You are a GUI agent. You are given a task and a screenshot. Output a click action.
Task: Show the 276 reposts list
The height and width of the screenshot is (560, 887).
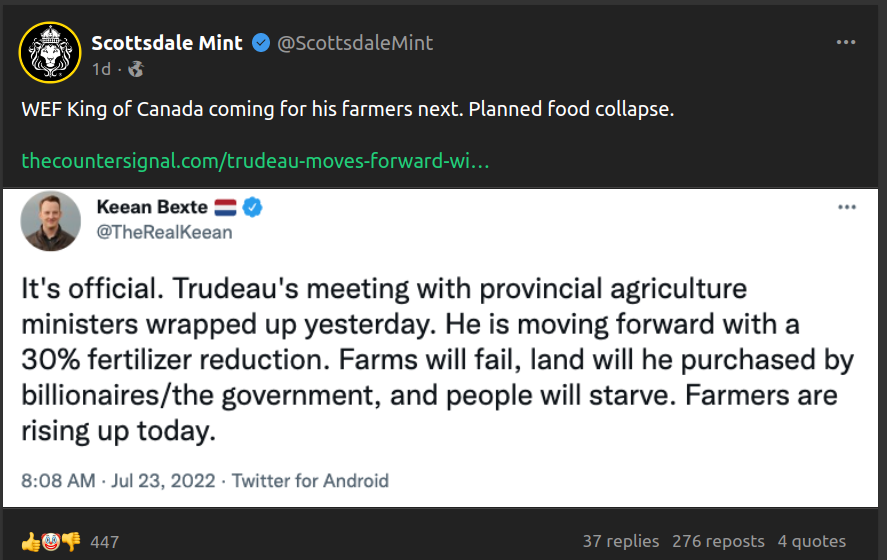pos(718,541)
